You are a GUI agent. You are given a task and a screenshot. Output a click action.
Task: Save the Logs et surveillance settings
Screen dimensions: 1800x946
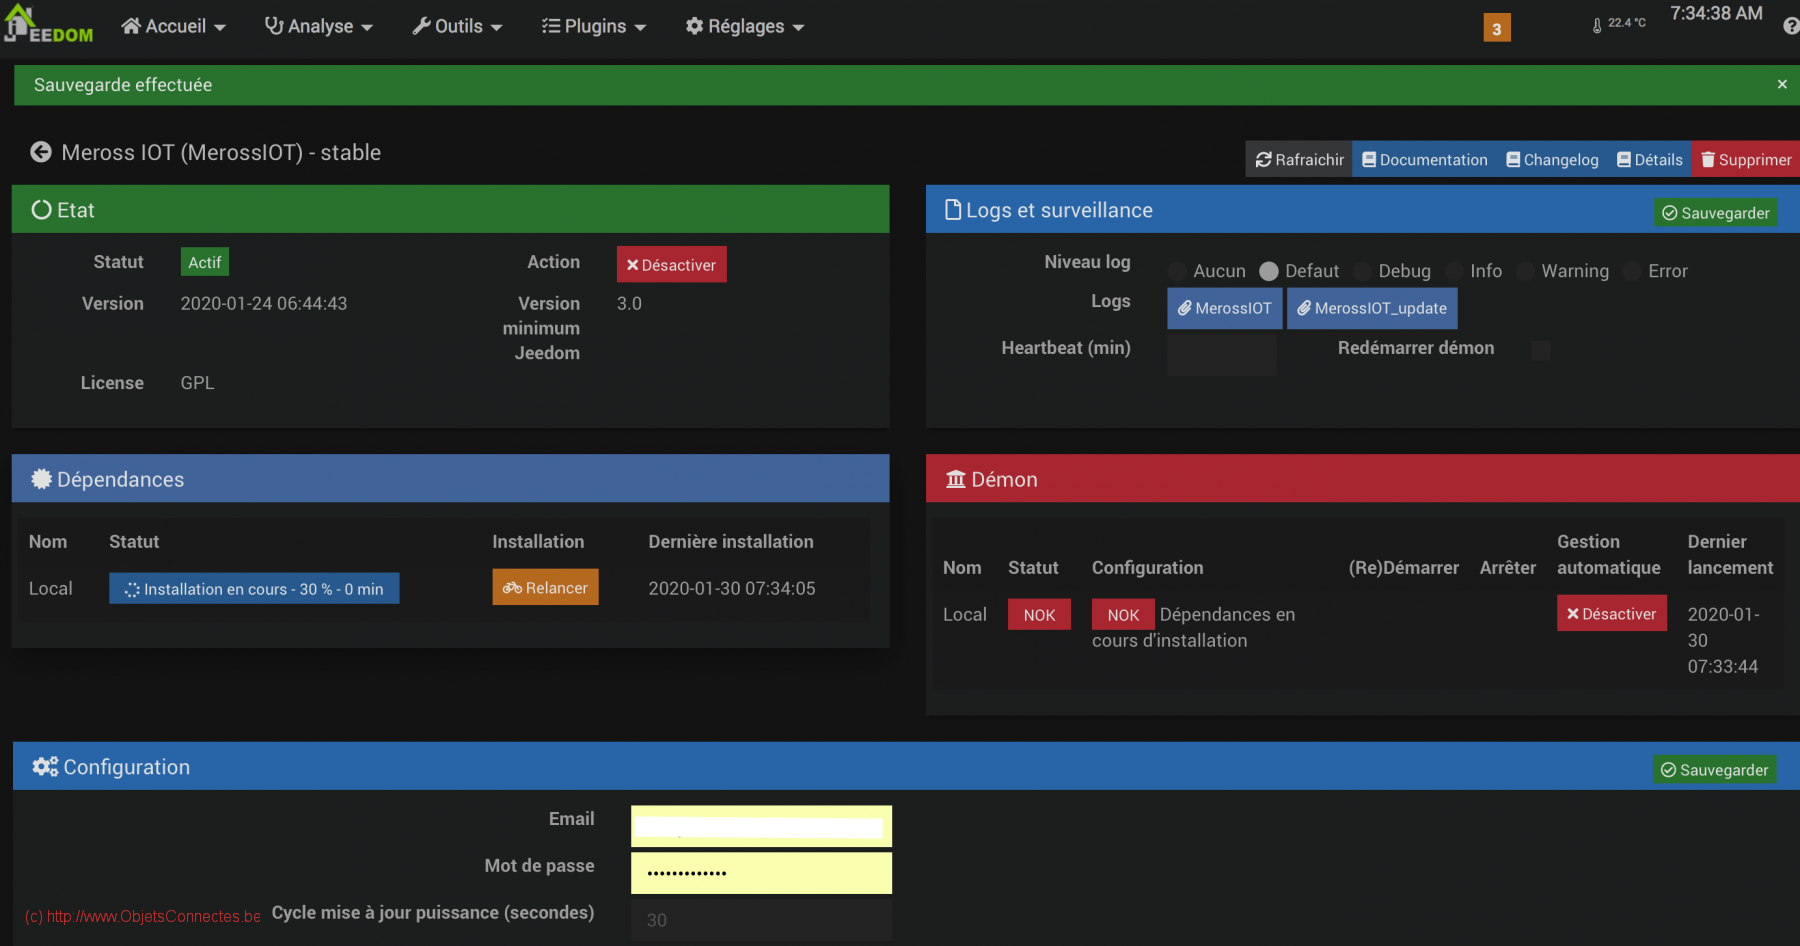(x=1715, y=213)
